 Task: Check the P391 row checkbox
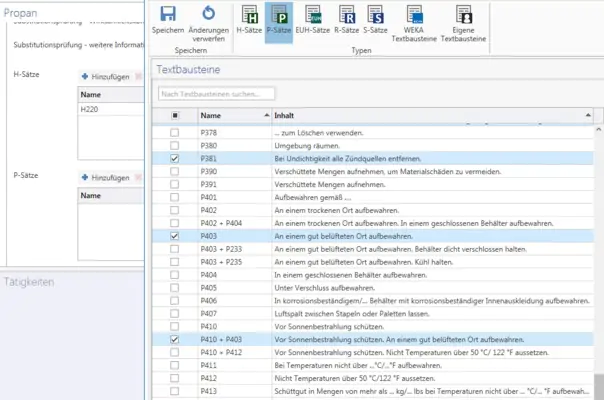tap(174, 184)
